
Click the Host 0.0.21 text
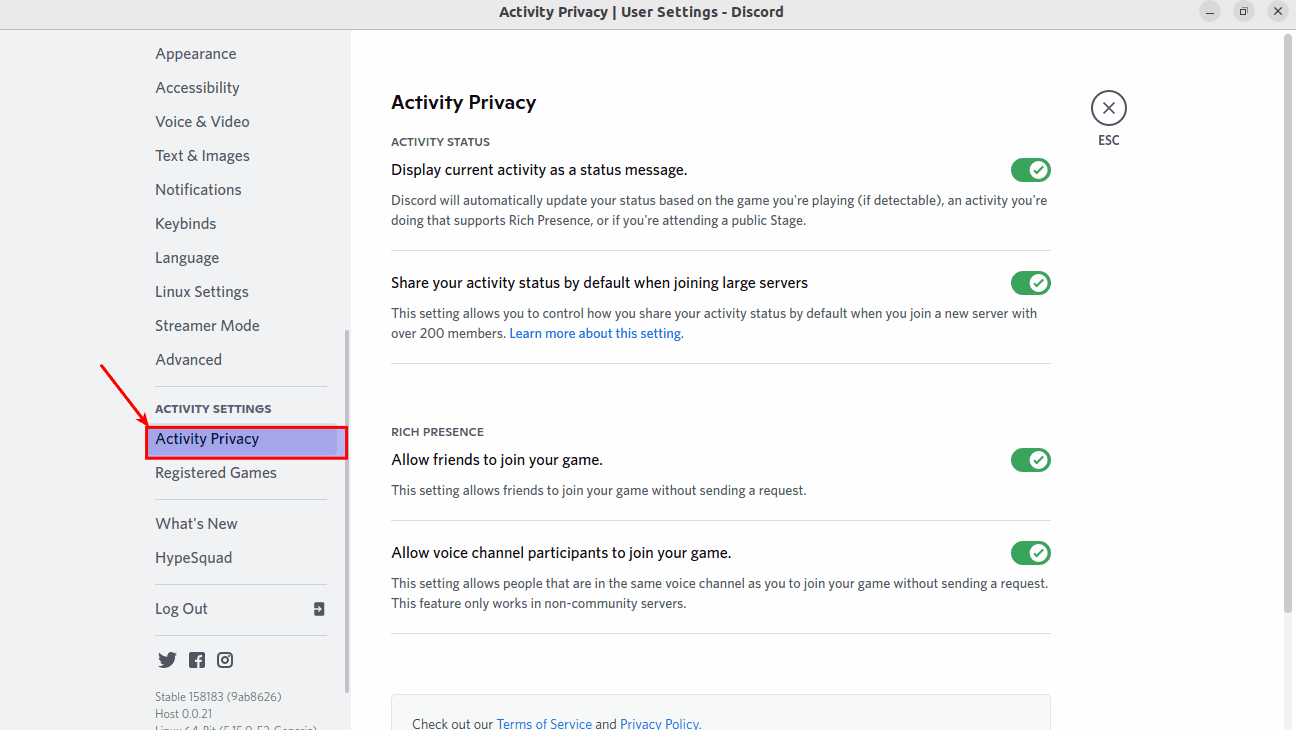184,714
